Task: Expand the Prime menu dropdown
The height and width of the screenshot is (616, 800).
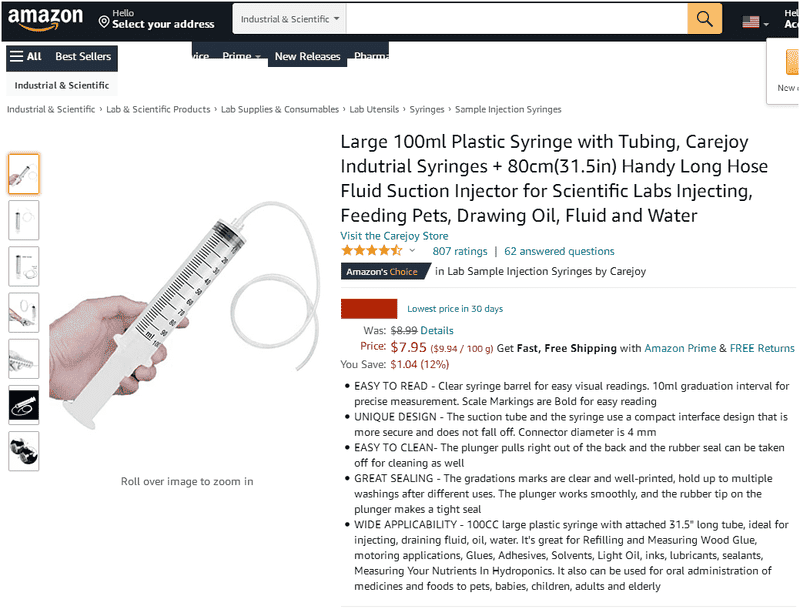Action: [241, 56]
